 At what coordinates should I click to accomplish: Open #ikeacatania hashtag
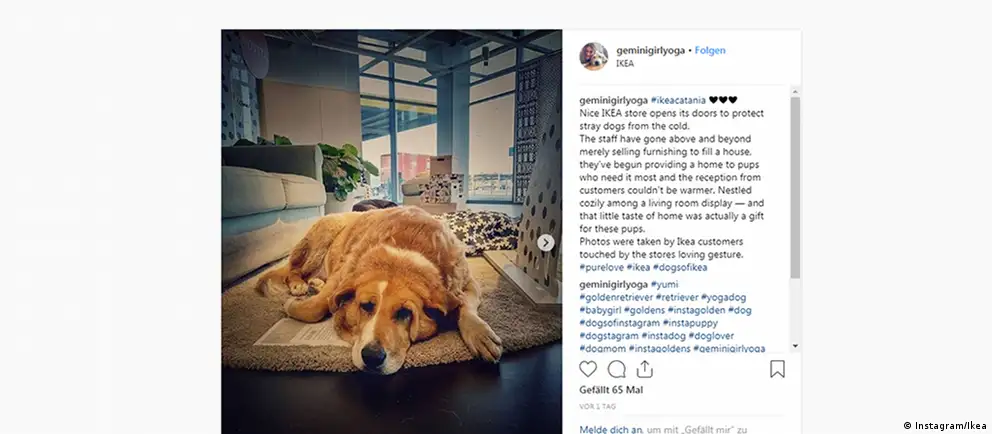(x=678, y=100)
